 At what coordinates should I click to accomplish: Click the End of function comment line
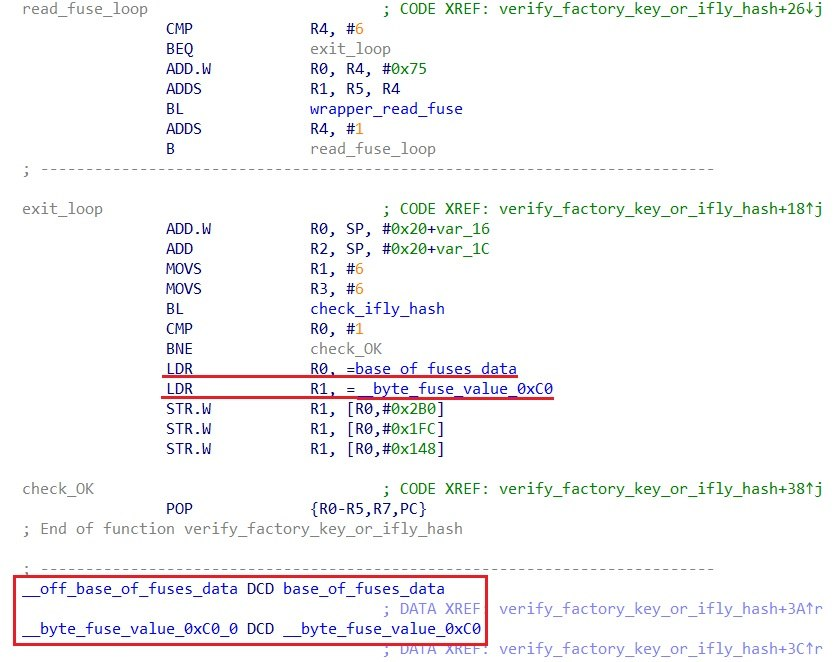coord(243,529)
